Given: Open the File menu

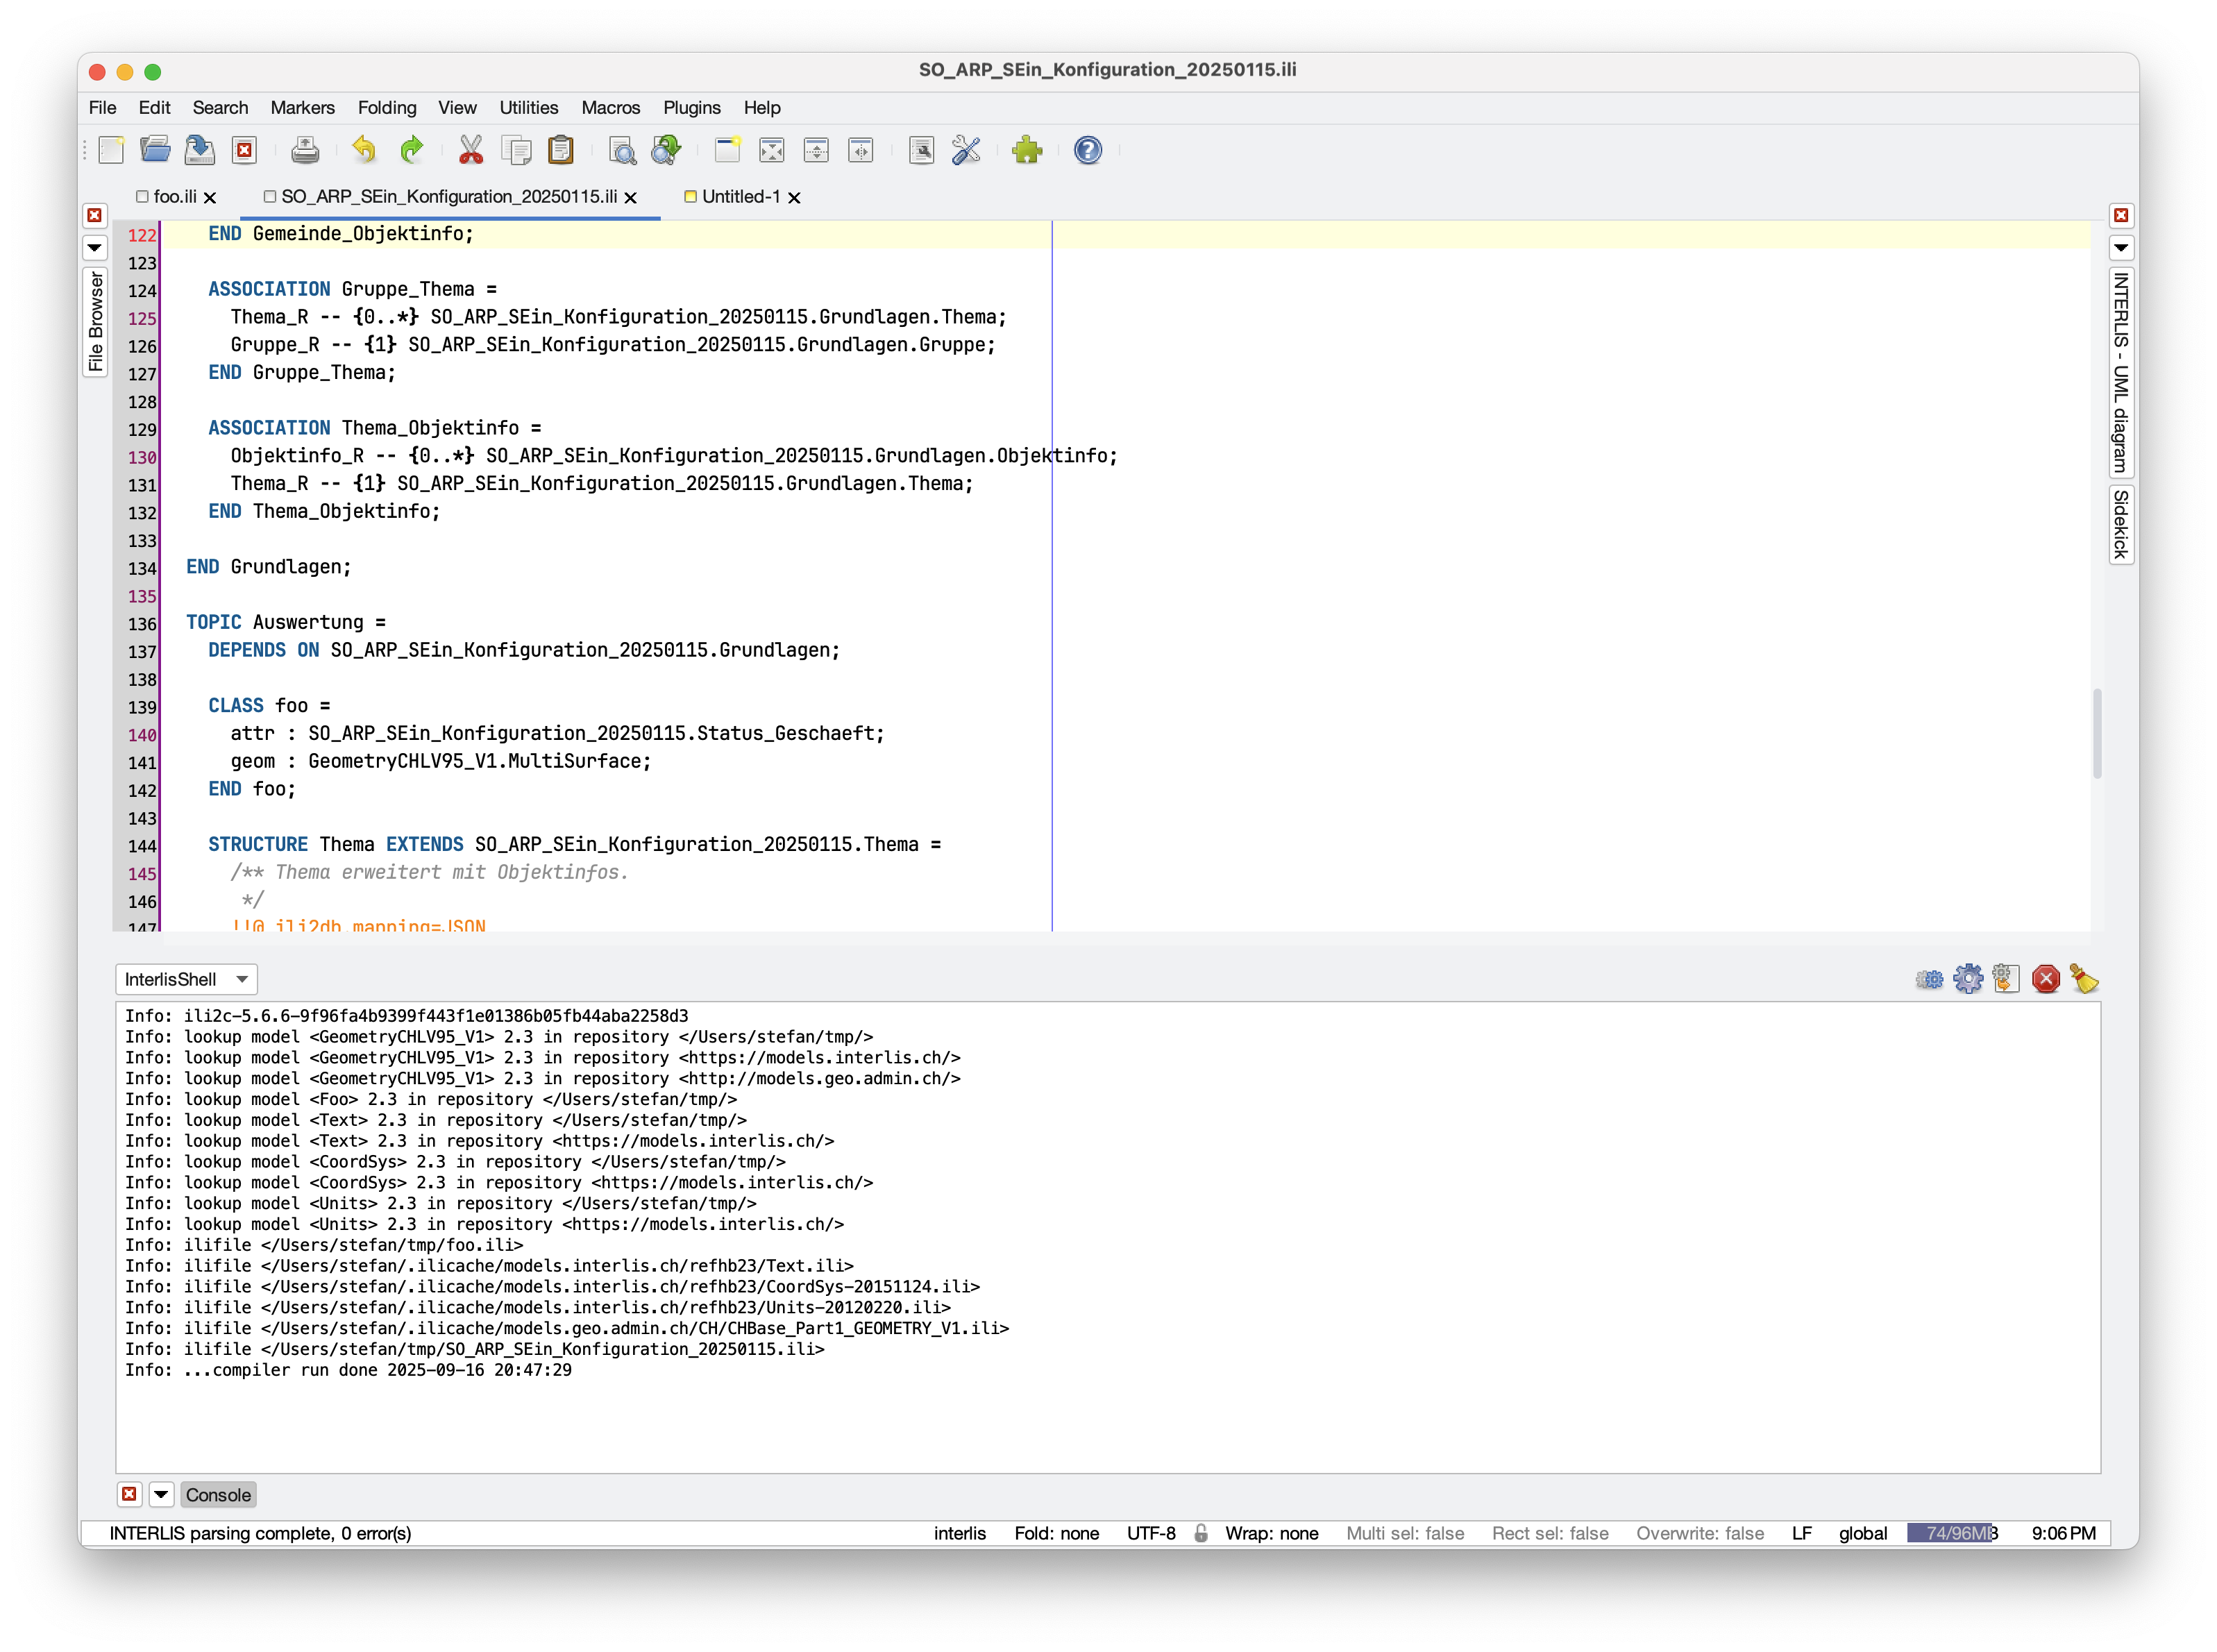Looking at the screenshot, I should tap(102, 108).
